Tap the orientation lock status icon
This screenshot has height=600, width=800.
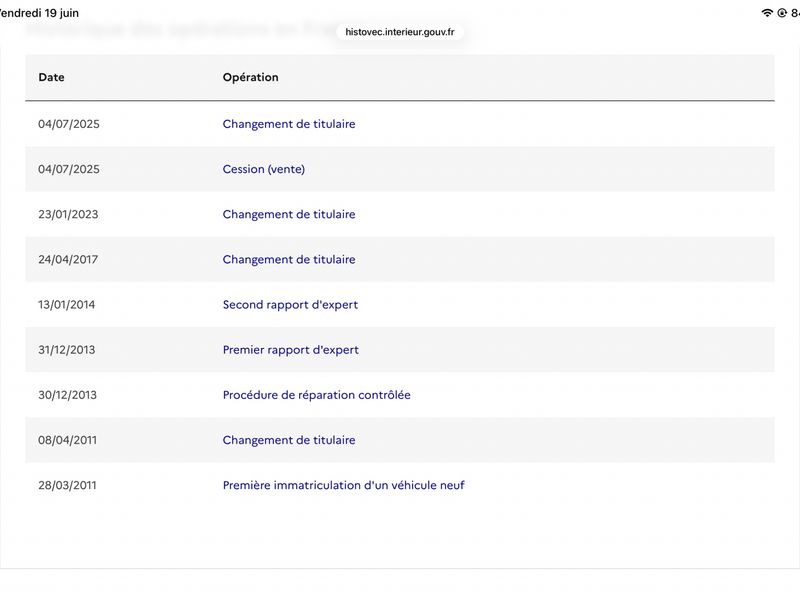(782, 13)
